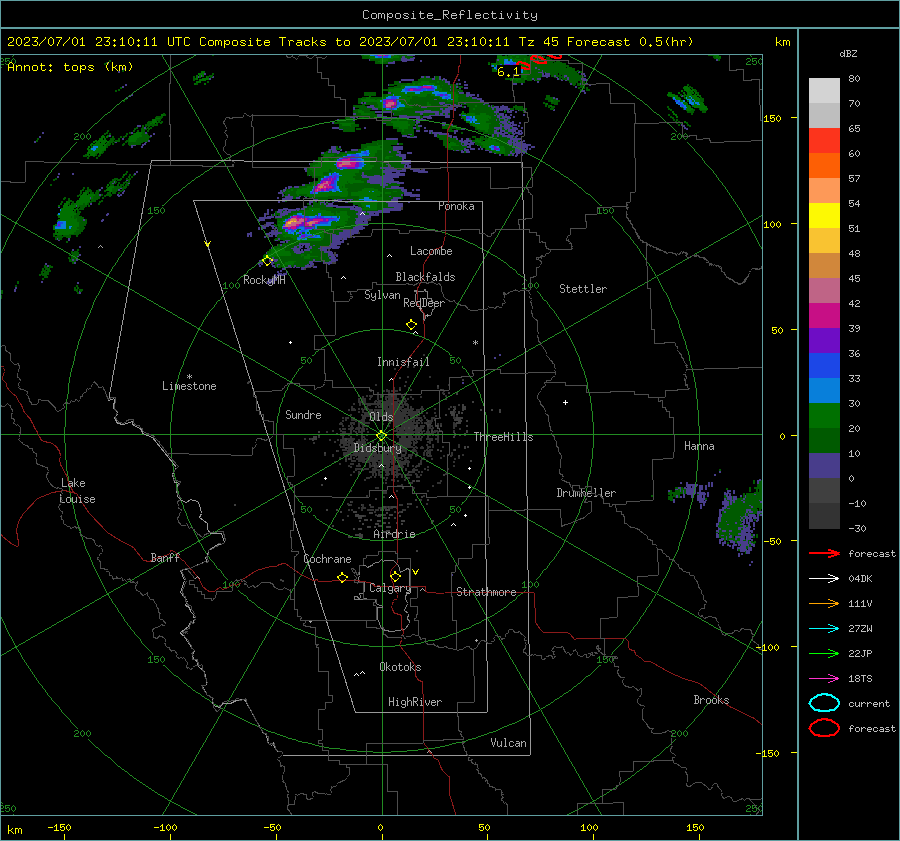
Task: Click the Brooks town label
Action: pos(711,700)
